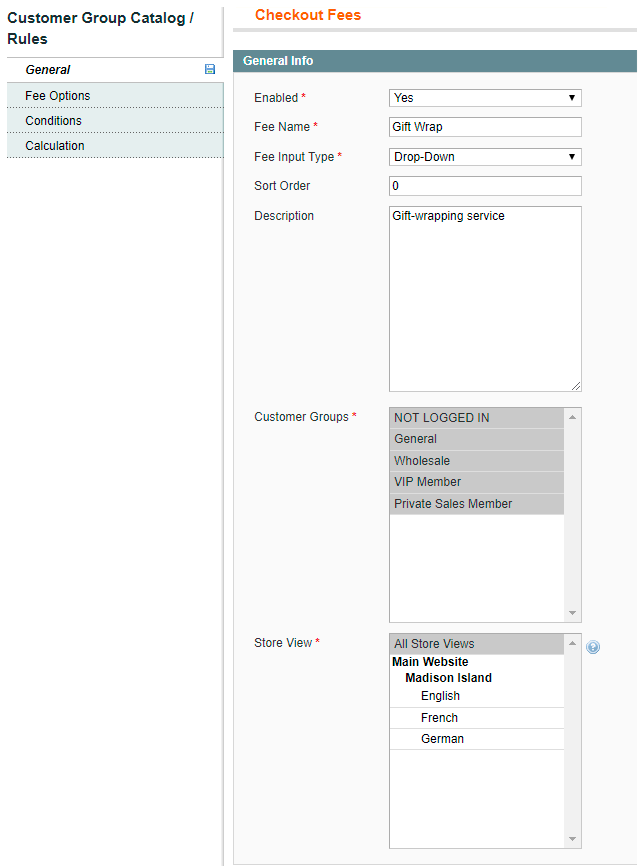Click the Sort Order input field
This screenshot has width=638, height=867.
485,186
